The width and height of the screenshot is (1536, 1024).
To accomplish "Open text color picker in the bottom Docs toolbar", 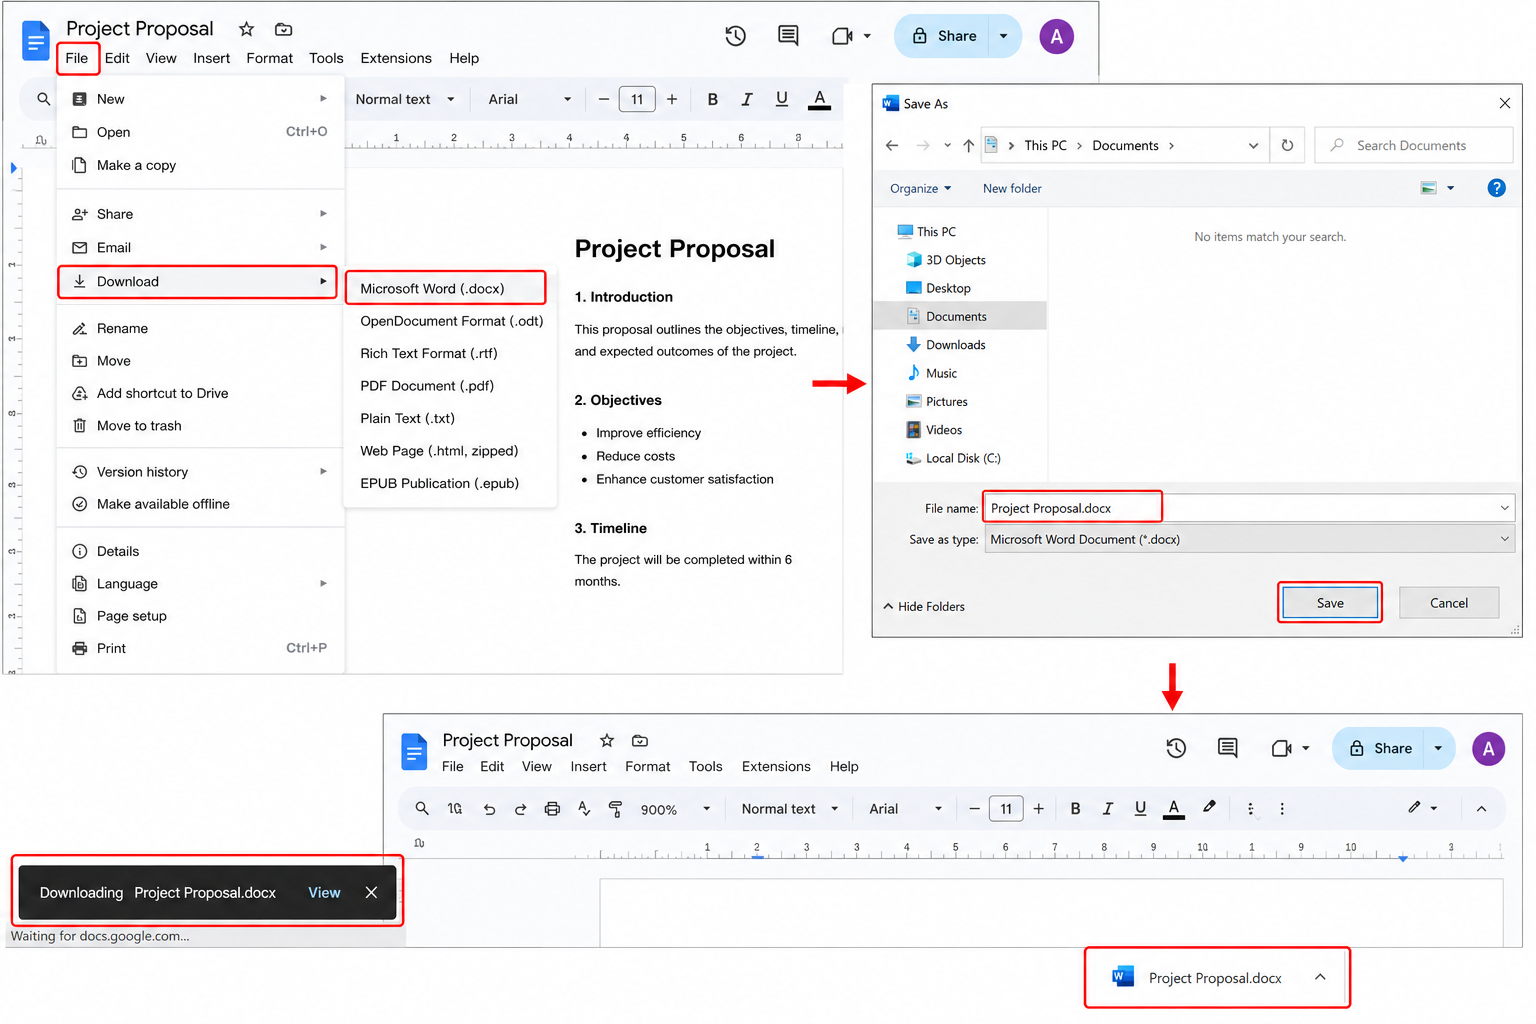I will pyautogui.click(x=1174, y=809).
